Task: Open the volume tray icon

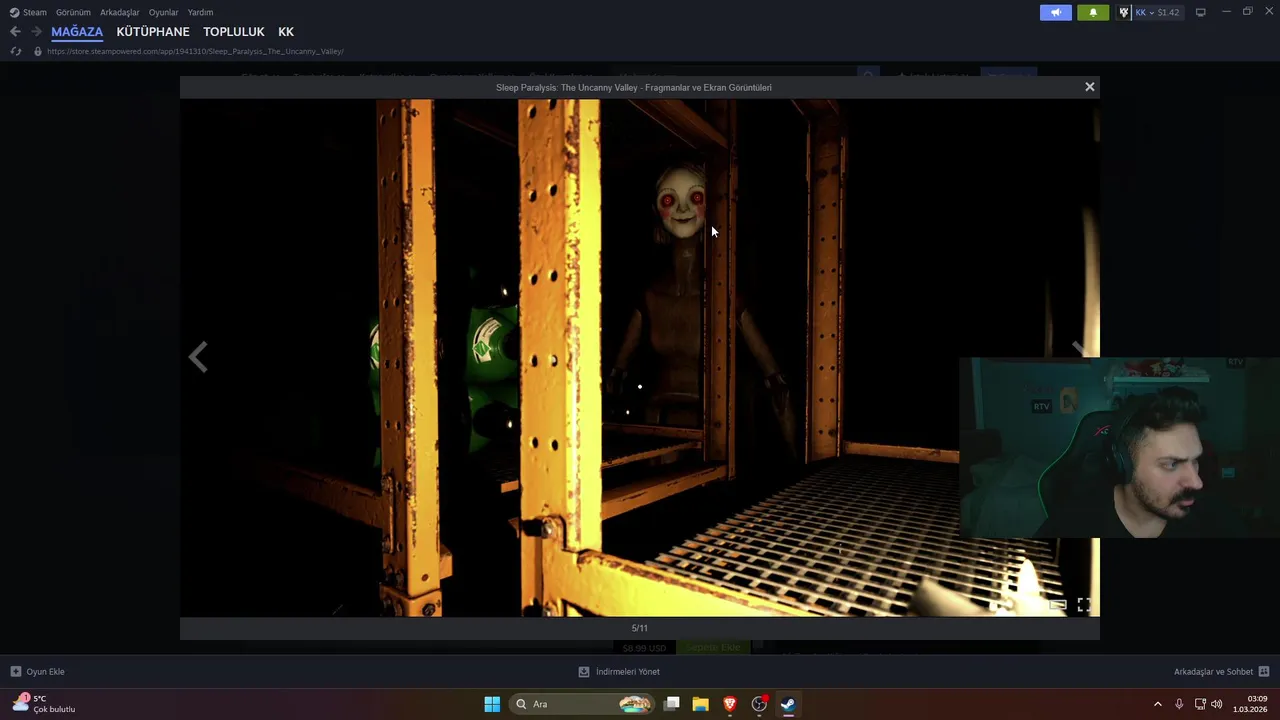Action: (x=1217, y=704)
